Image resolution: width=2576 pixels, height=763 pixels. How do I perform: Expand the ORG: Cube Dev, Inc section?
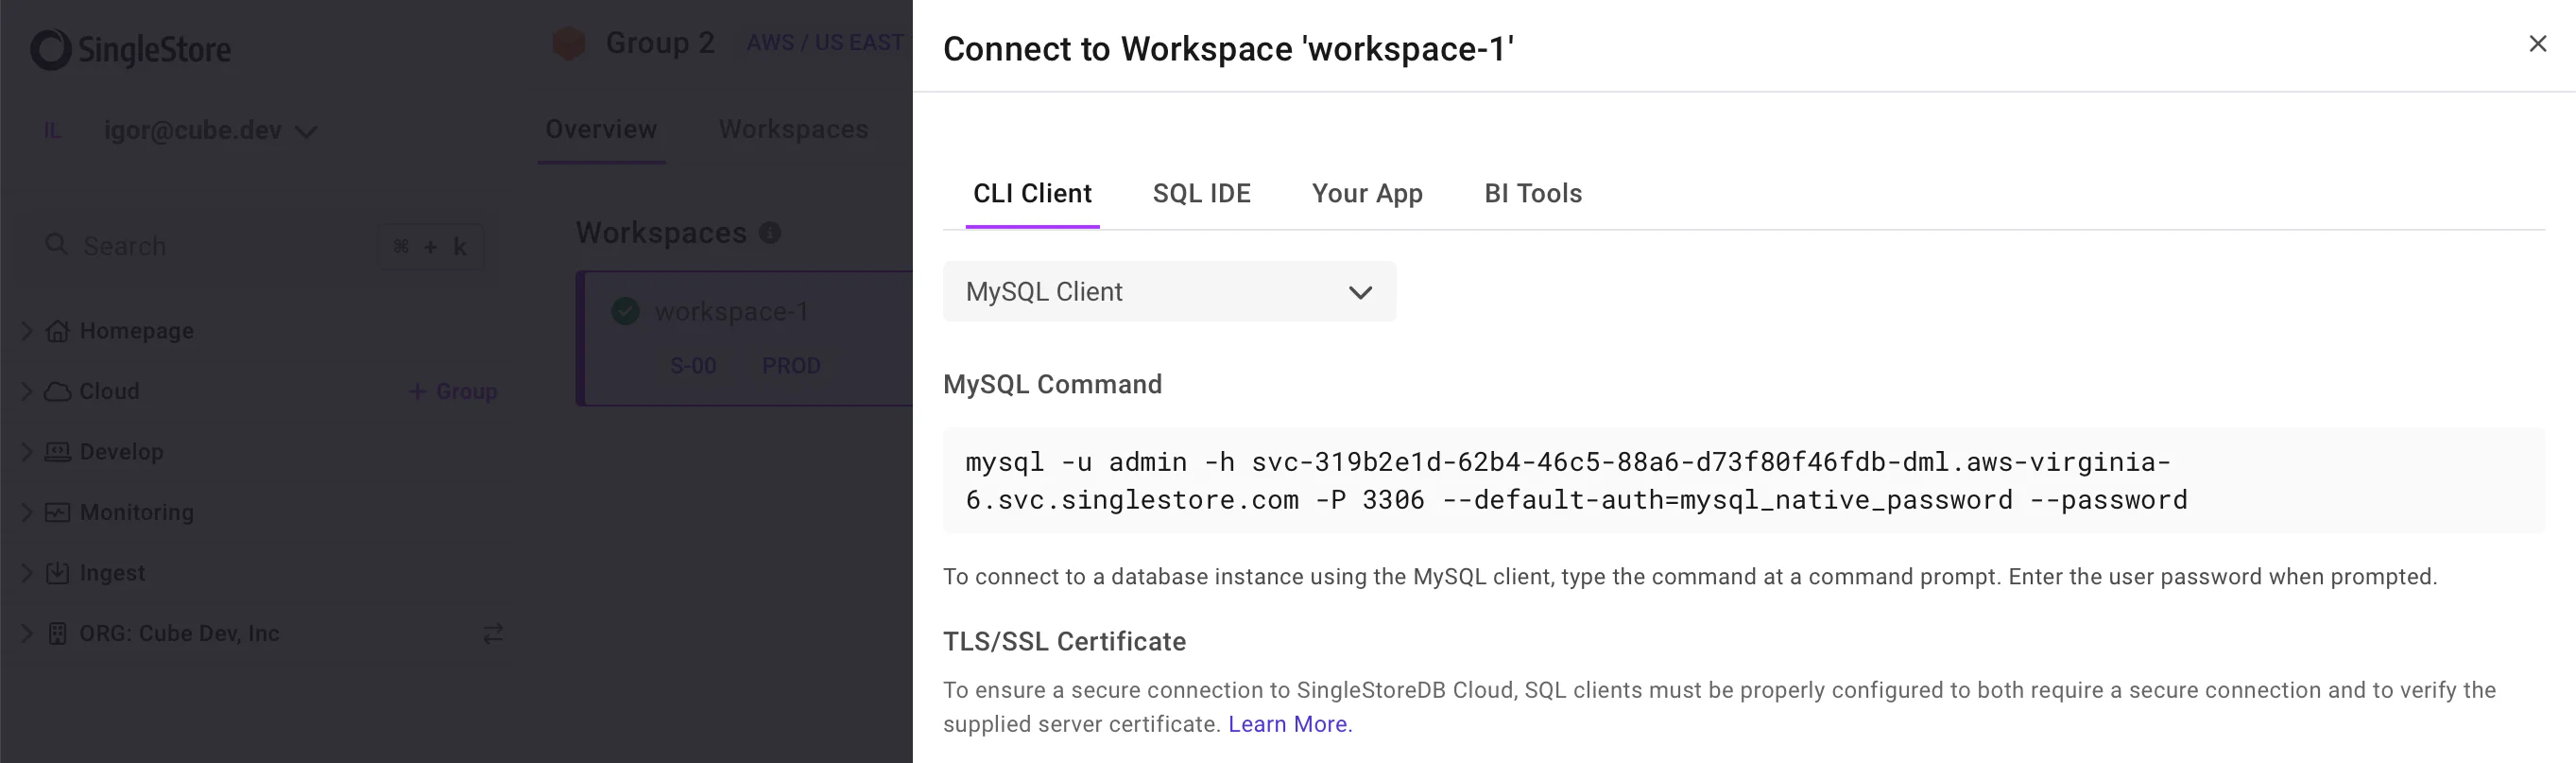coord(27,634)
